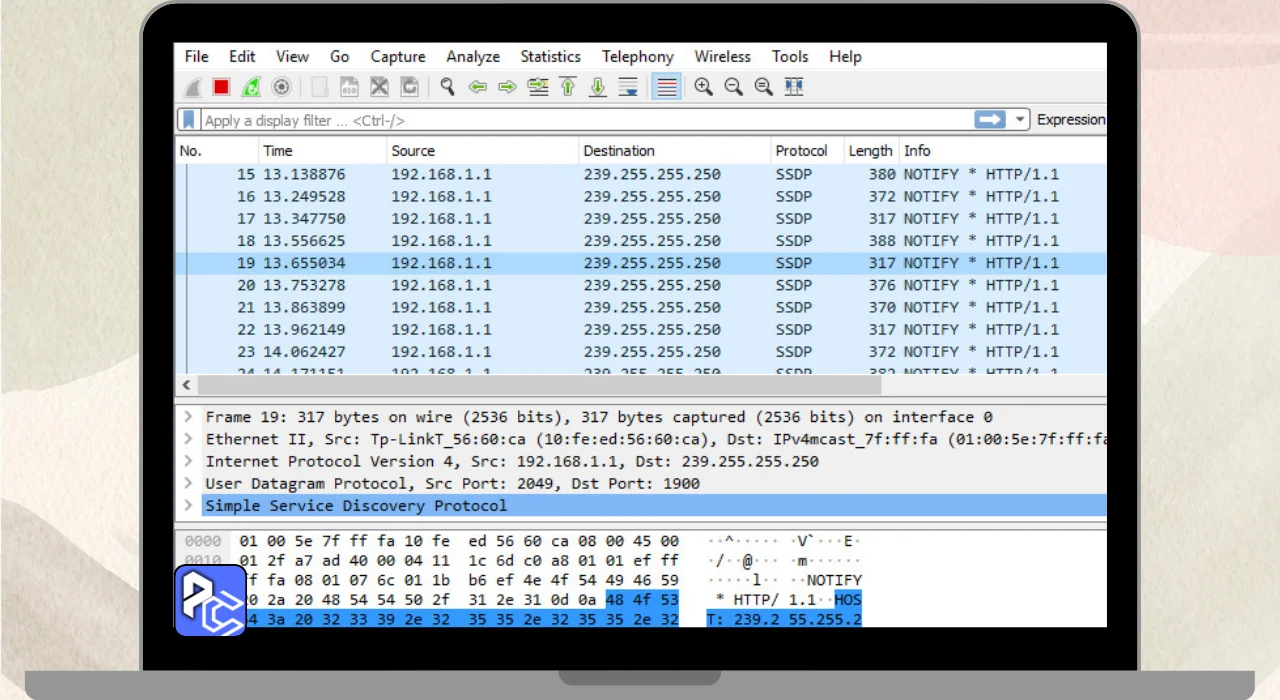The width and height of the screenshot is (1280, 700).
Task: Open the Capture menu
Action: pyautogui.click(x=397, y=57)
